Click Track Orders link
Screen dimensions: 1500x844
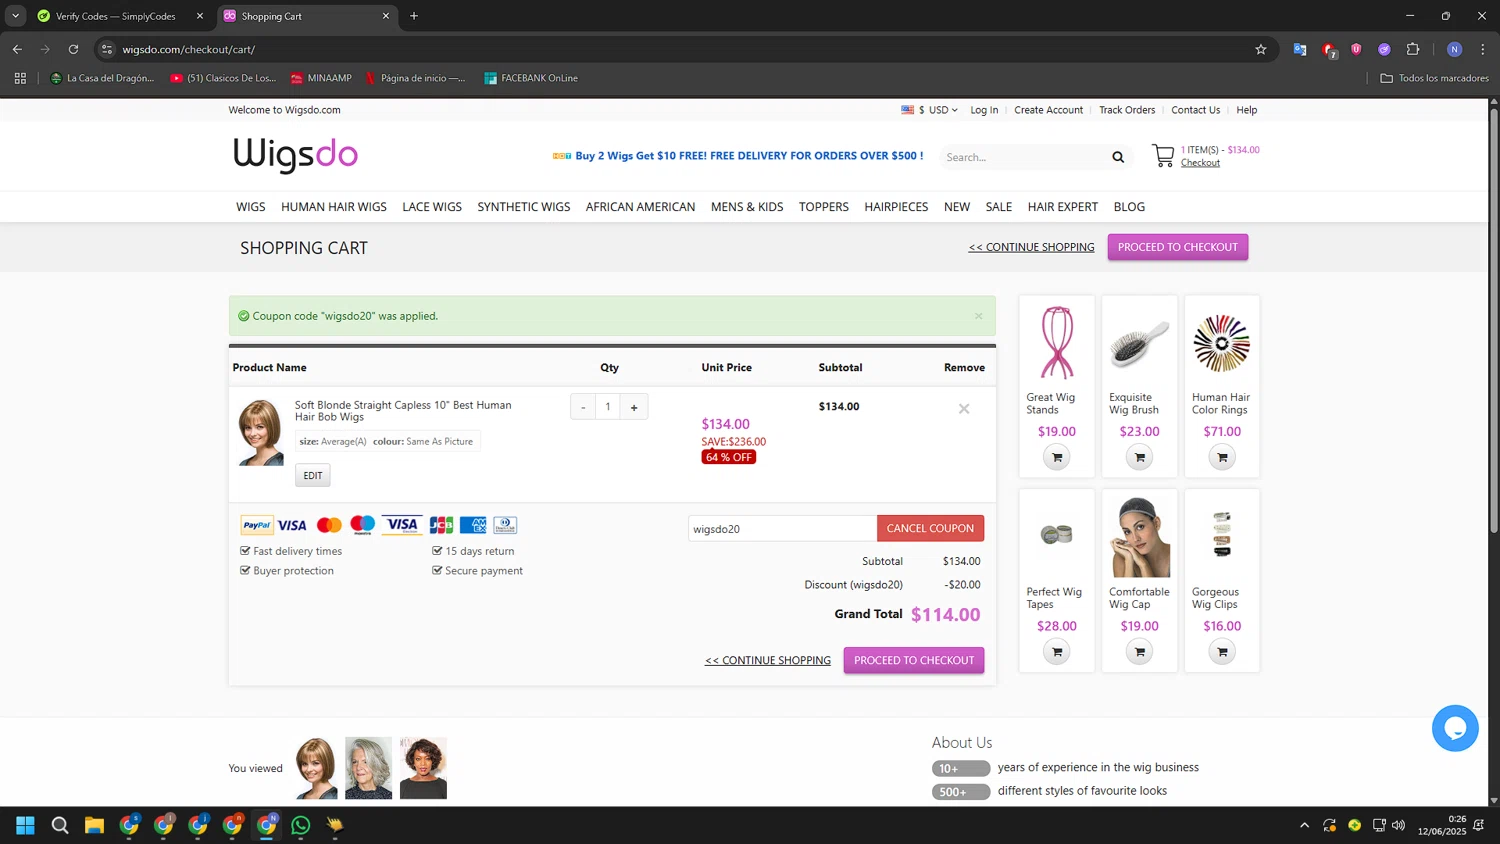(1127, 110)
